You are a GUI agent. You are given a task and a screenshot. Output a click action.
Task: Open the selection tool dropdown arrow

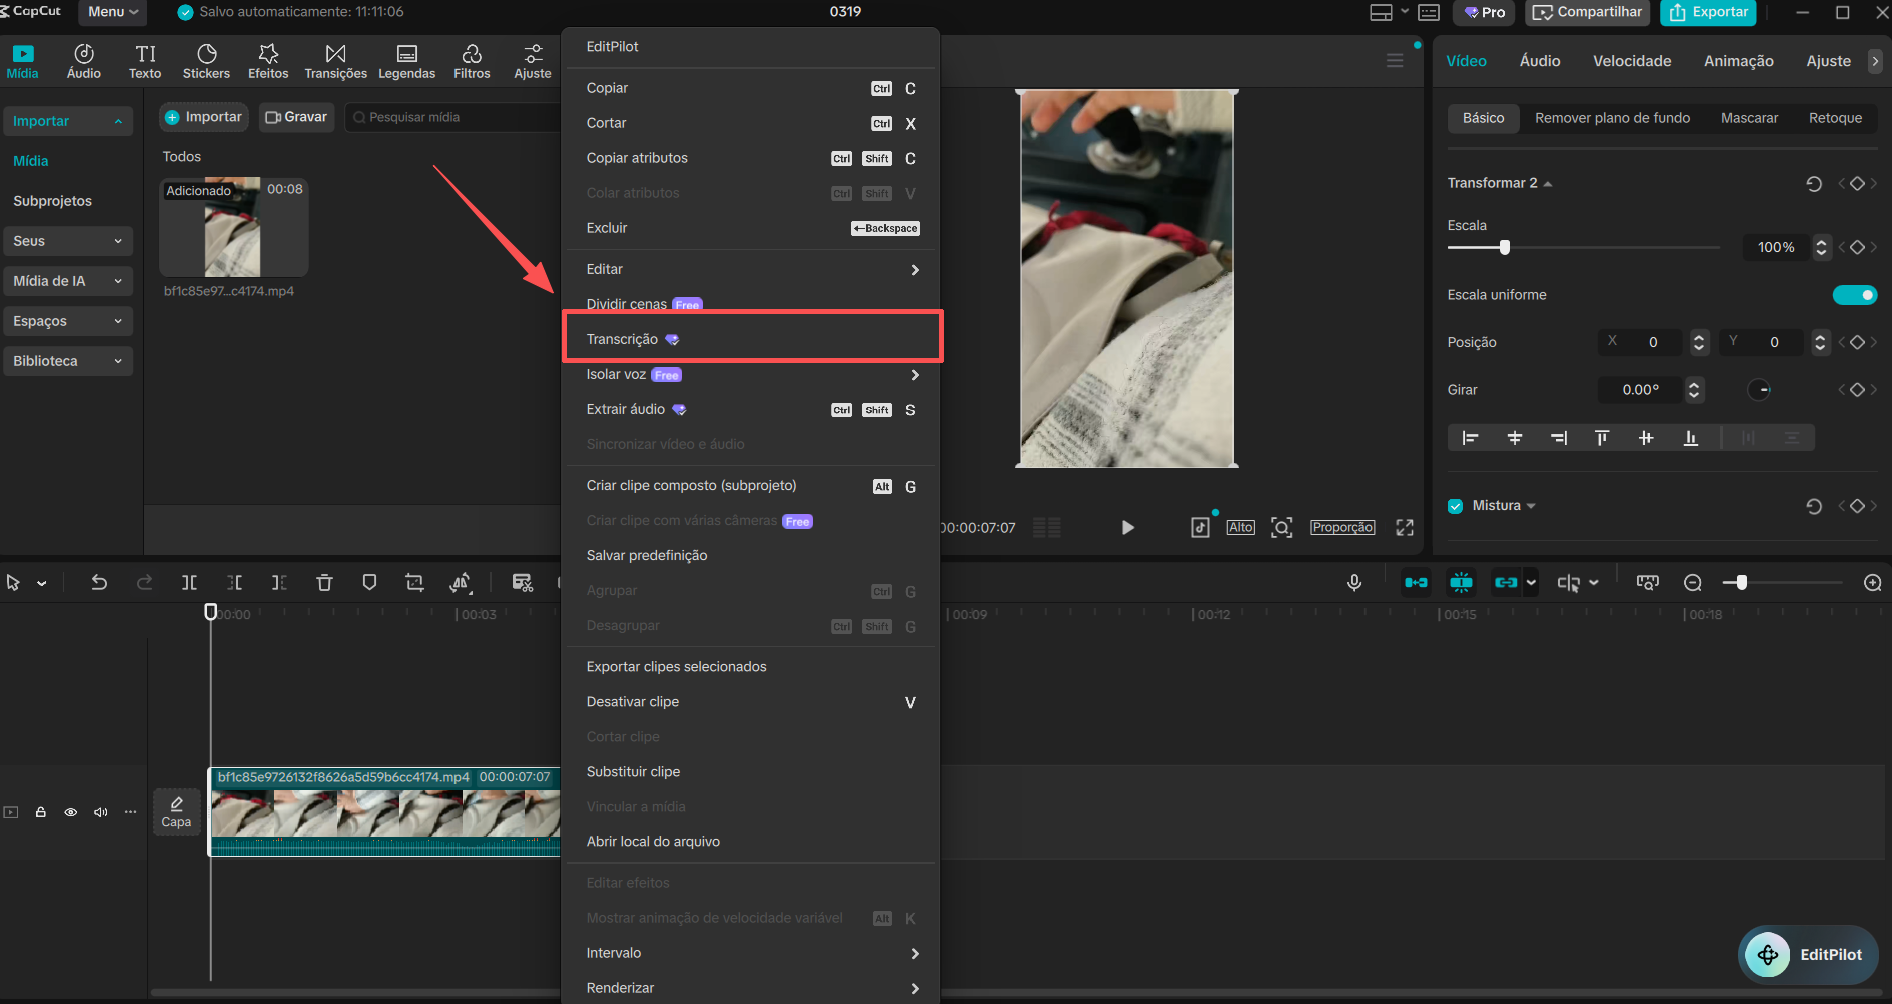pyautogui.click(x=42, y=583)
